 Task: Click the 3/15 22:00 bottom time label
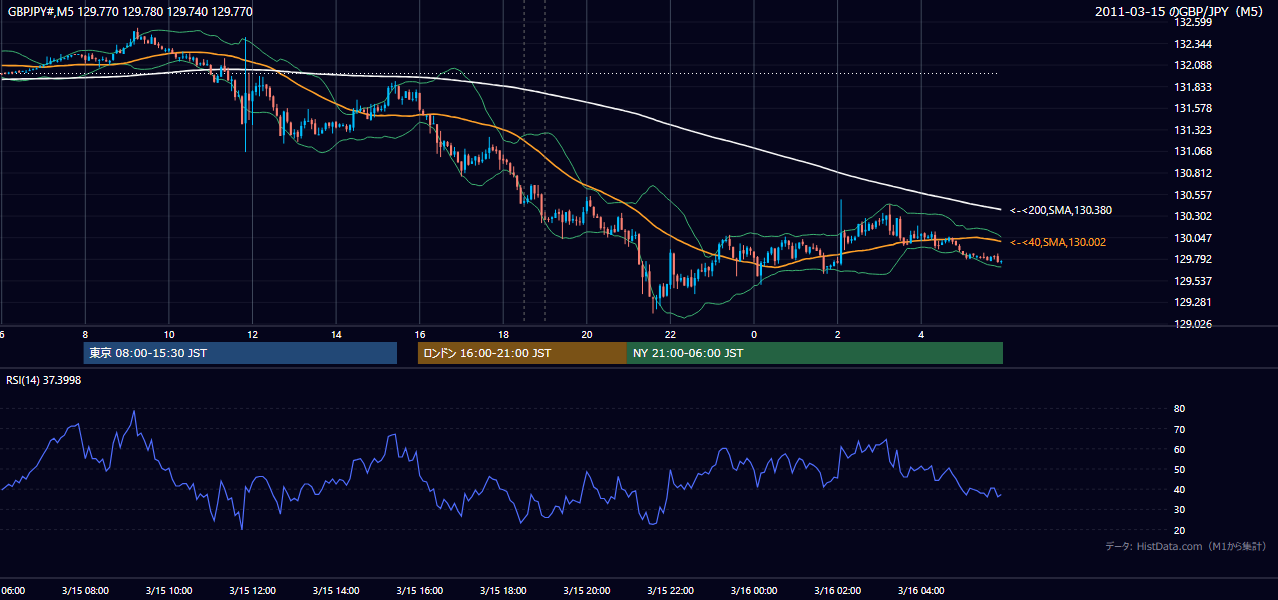click(670, 591)
